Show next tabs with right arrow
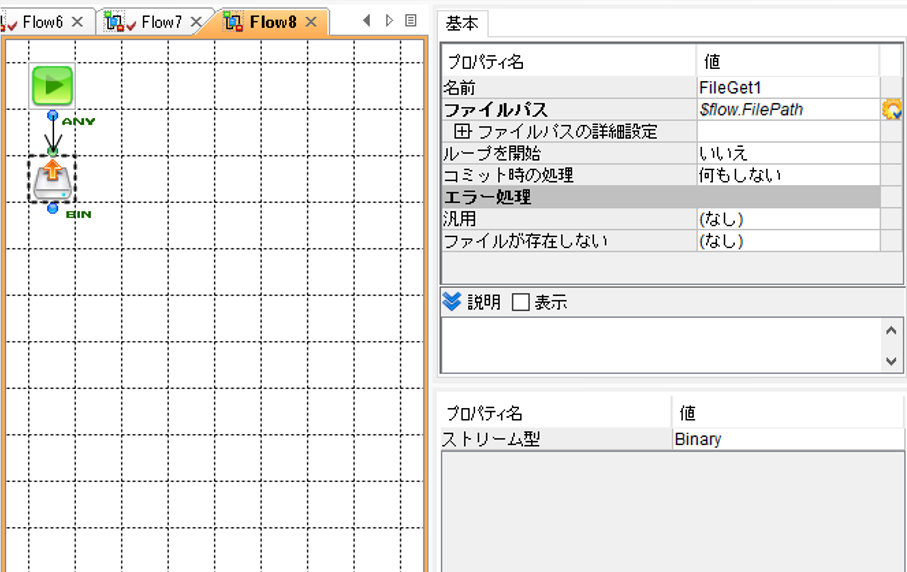Viewport: 907px width, 572px height. pos(389,21)
